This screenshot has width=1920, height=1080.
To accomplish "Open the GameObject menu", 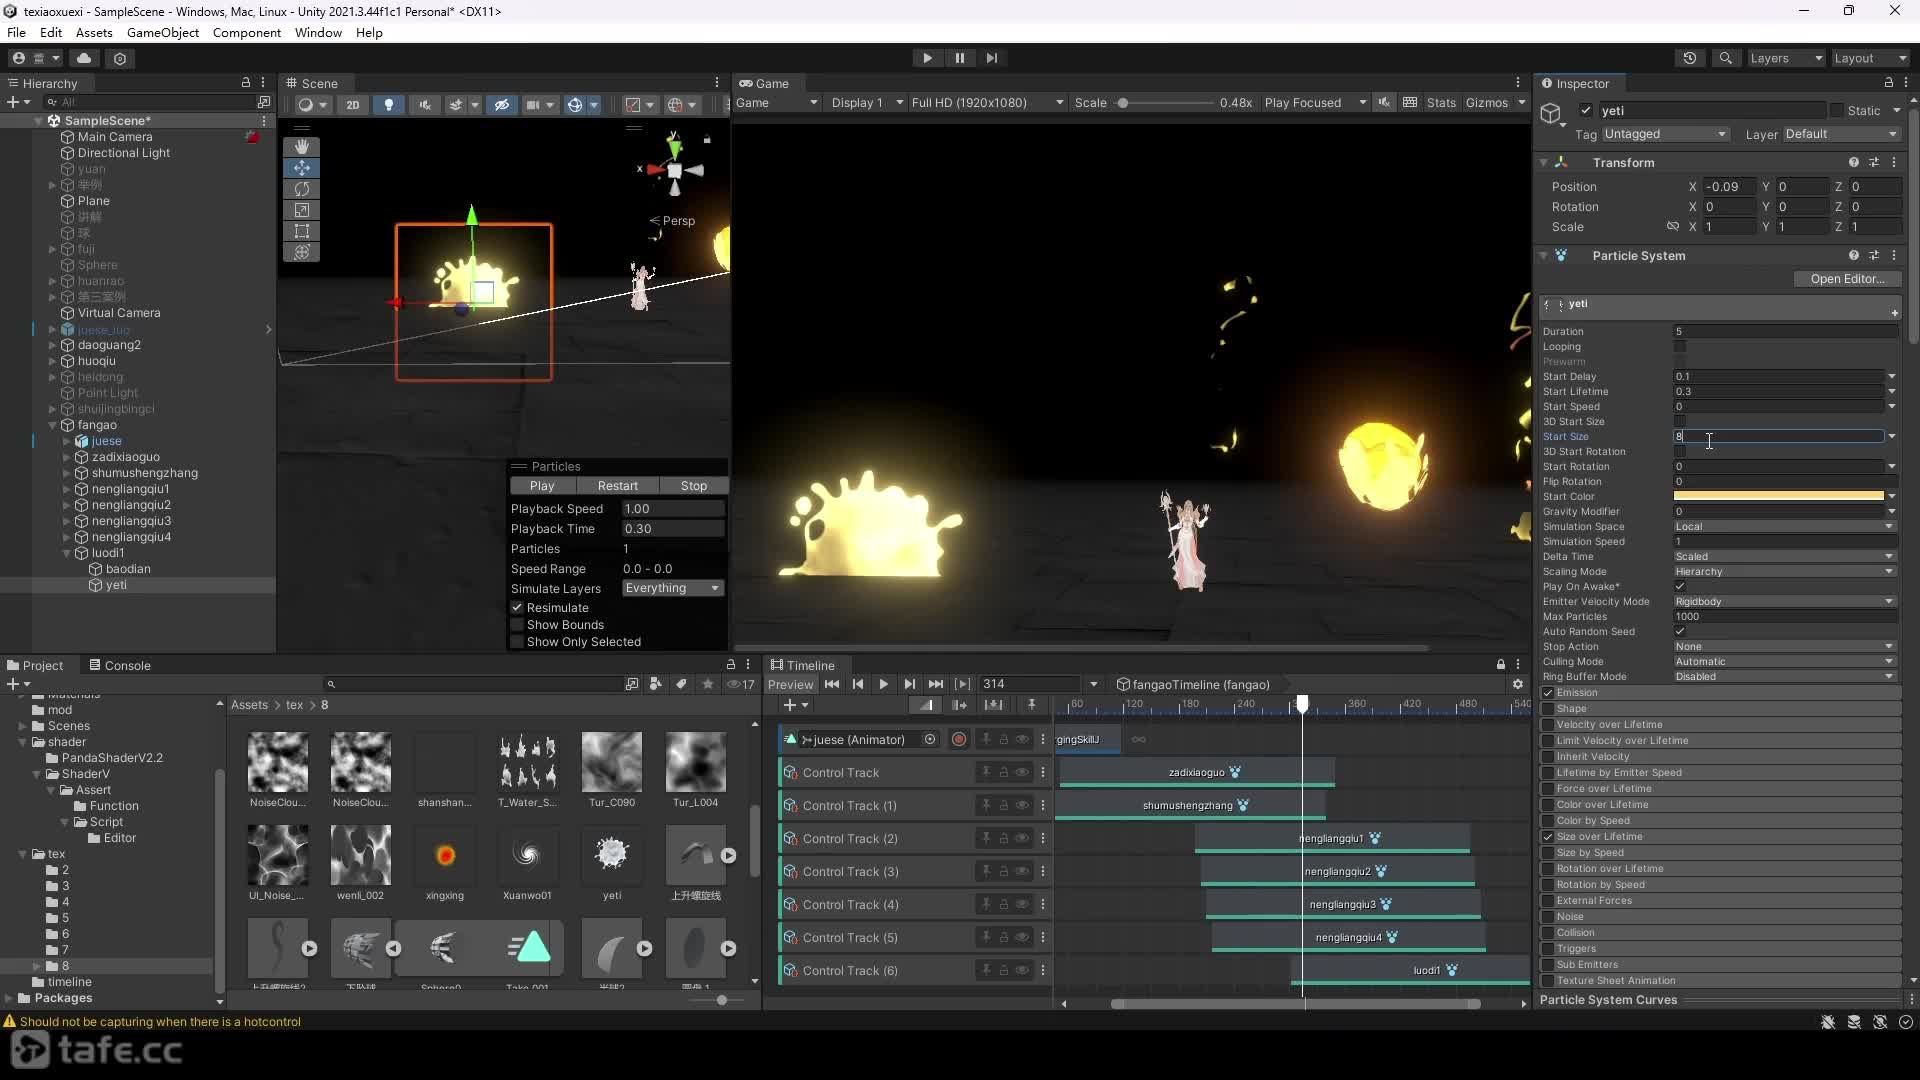I will (x=163, y=33).
